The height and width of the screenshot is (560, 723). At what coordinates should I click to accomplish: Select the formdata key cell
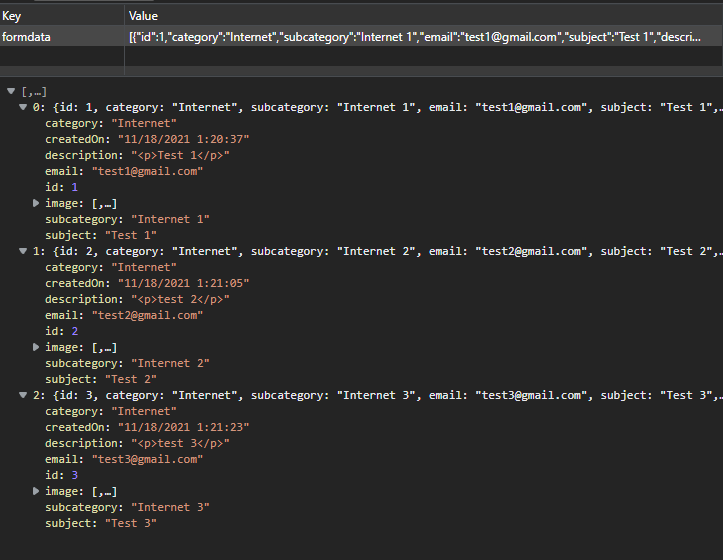tap(62, 36)
